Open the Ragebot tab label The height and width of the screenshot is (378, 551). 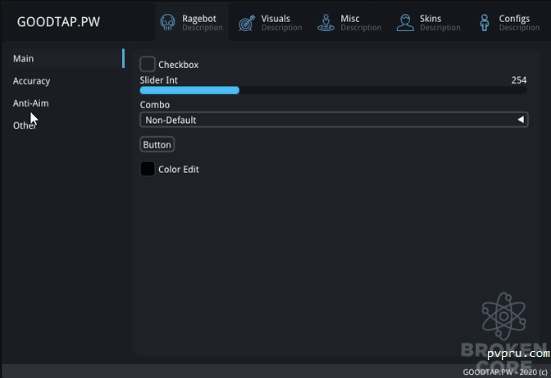199,19
